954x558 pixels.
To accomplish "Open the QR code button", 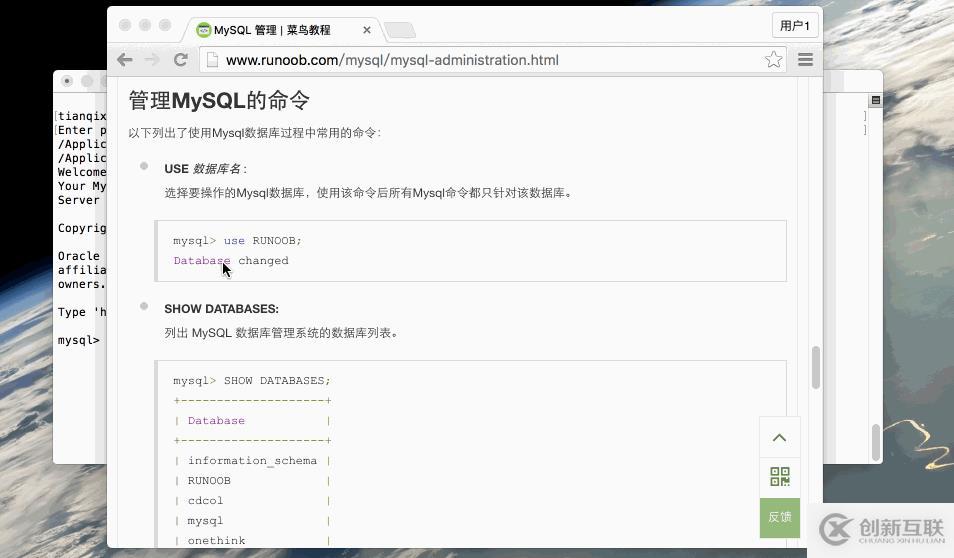I will pyautogui.click(x=779, y=476).
